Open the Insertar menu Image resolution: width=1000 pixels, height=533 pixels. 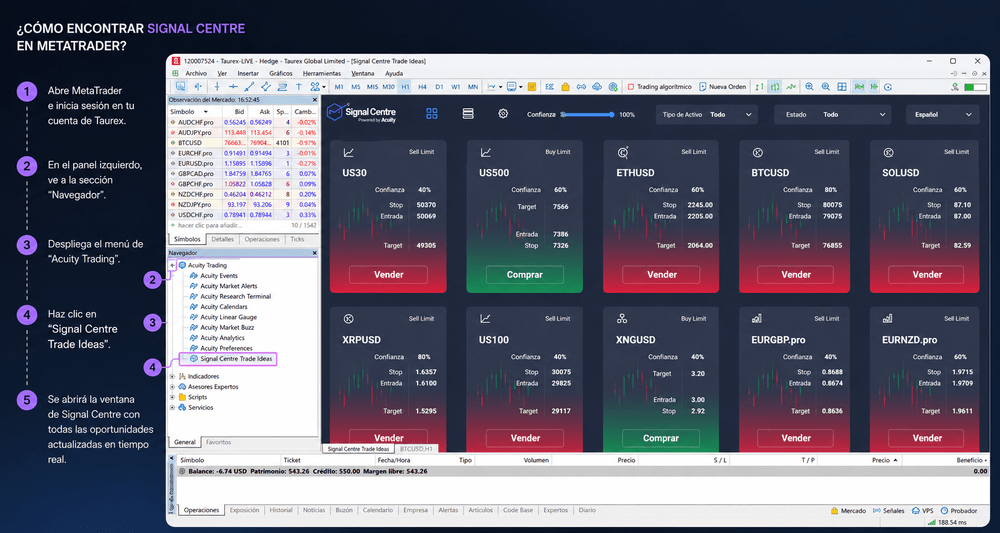click(248, 73)
